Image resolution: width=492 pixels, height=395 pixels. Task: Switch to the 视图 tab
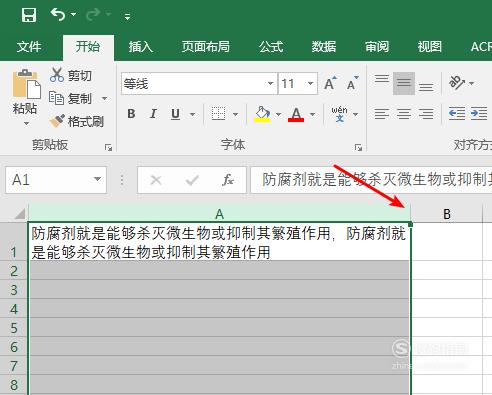(x=430, y=47)
